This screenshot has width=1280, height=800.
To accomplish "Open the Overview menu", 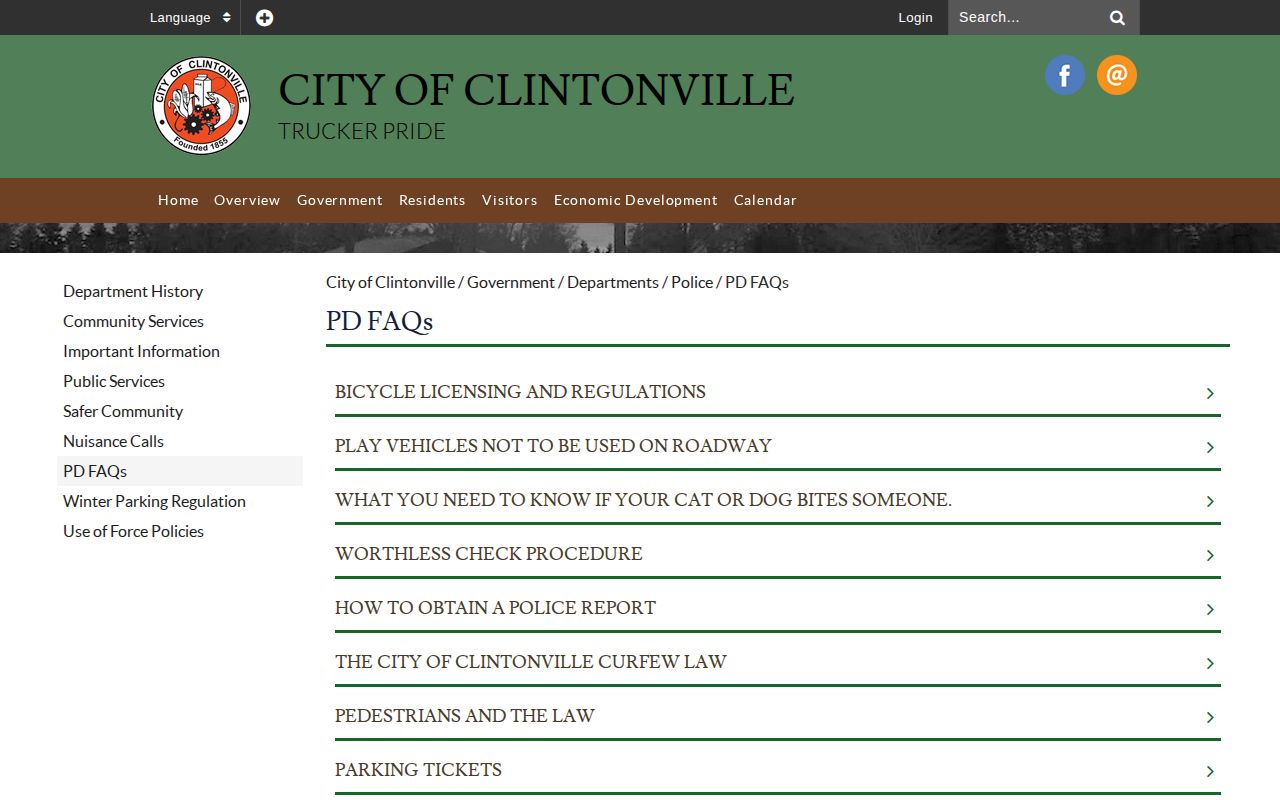I will pos(247,200).
